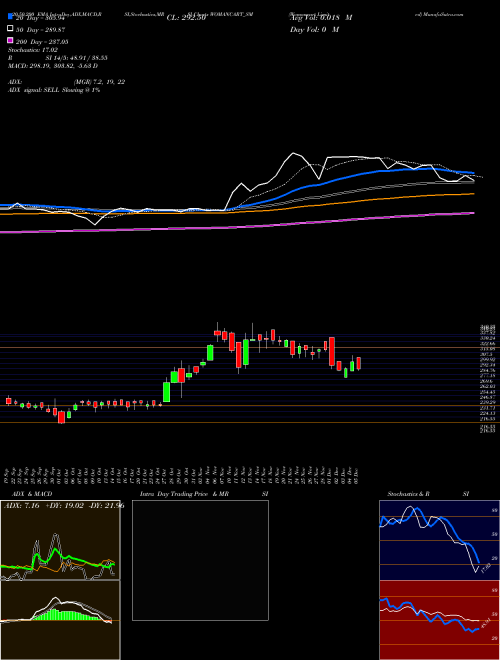Select the '200 Day = 287.05' legend text
Image resolution: width=500 pixels, height=660 pixels.
[x=43, y=42]
